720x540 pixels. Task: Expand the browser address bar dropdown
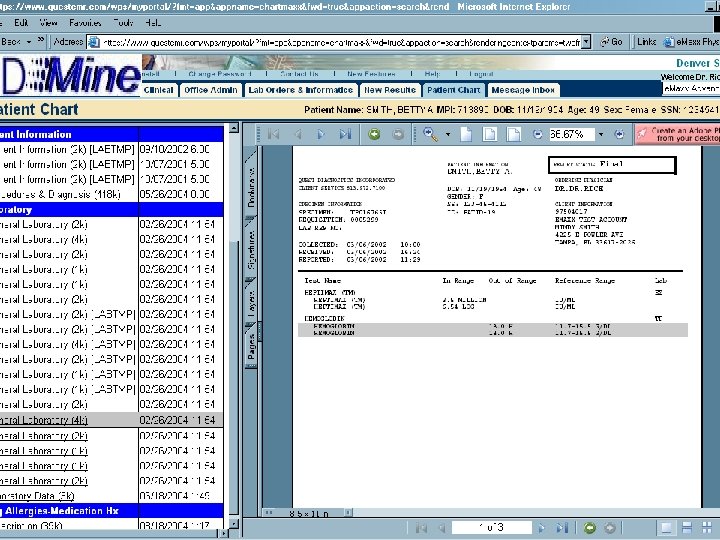(x=586, y=42)
